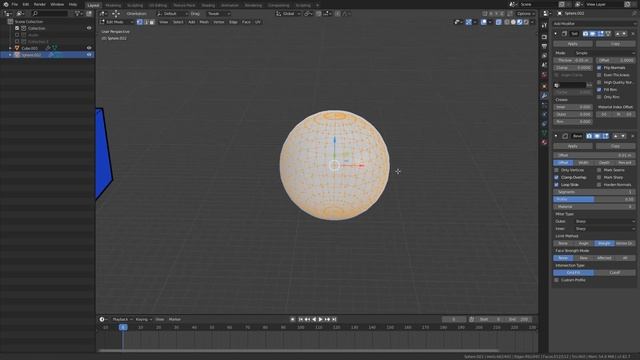Open View Layer properties tab icon

(544, 56)
